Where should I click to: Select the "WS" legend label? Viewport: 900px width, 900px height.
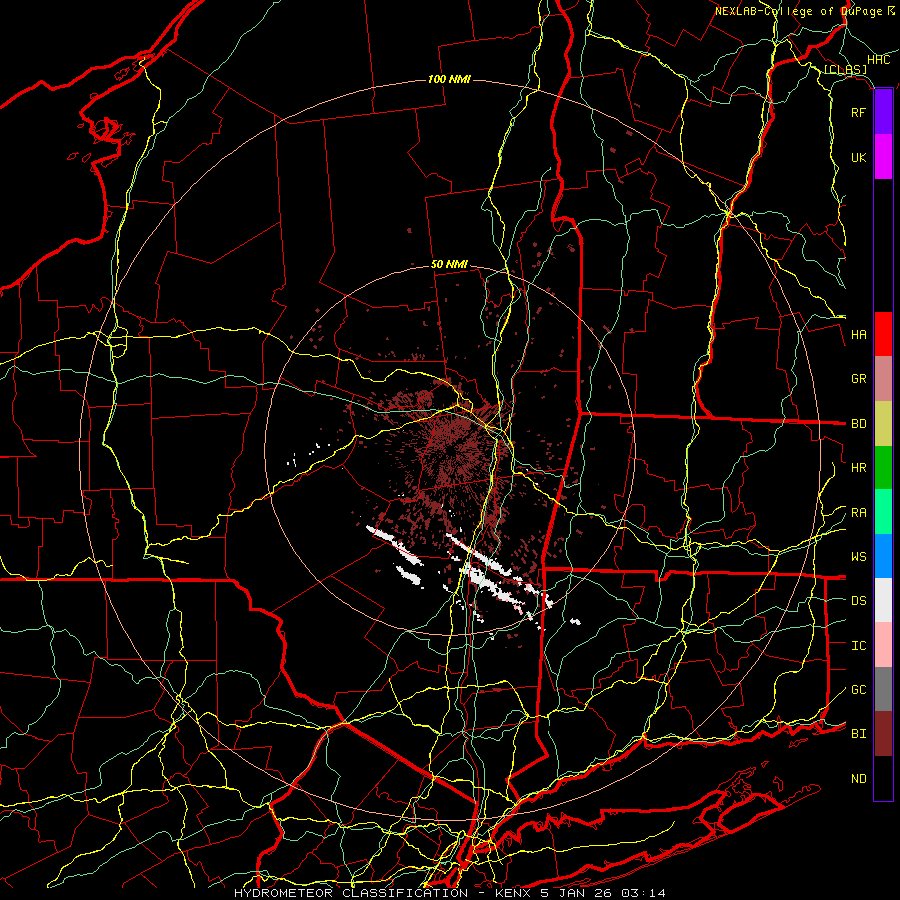coord(858,557)
